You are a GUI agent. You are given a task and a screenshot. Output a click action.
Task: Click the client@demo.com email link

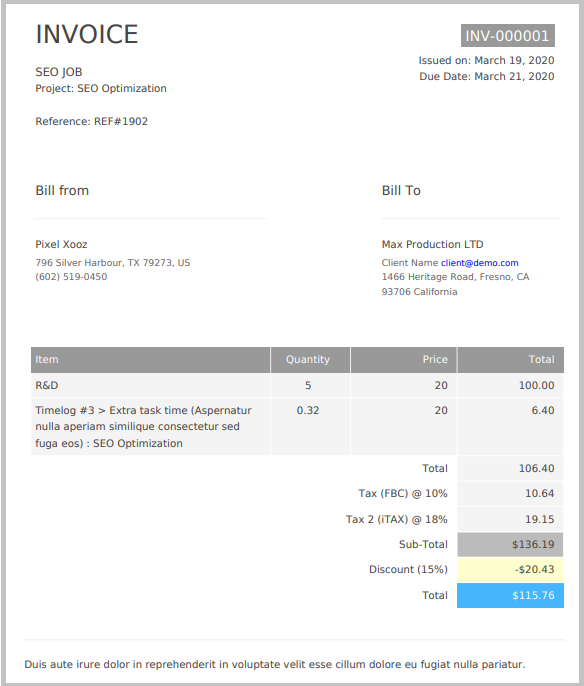point(479,263)
